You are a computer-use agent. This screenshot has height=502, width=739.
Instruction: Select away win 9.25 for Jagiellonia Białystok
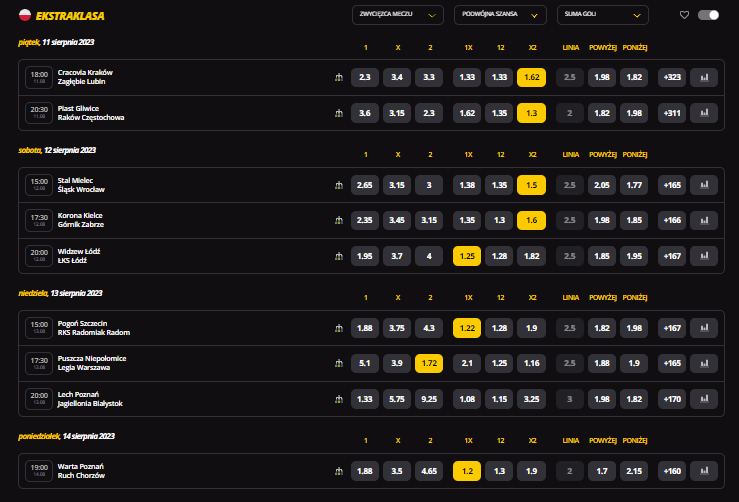coord(429,399)
